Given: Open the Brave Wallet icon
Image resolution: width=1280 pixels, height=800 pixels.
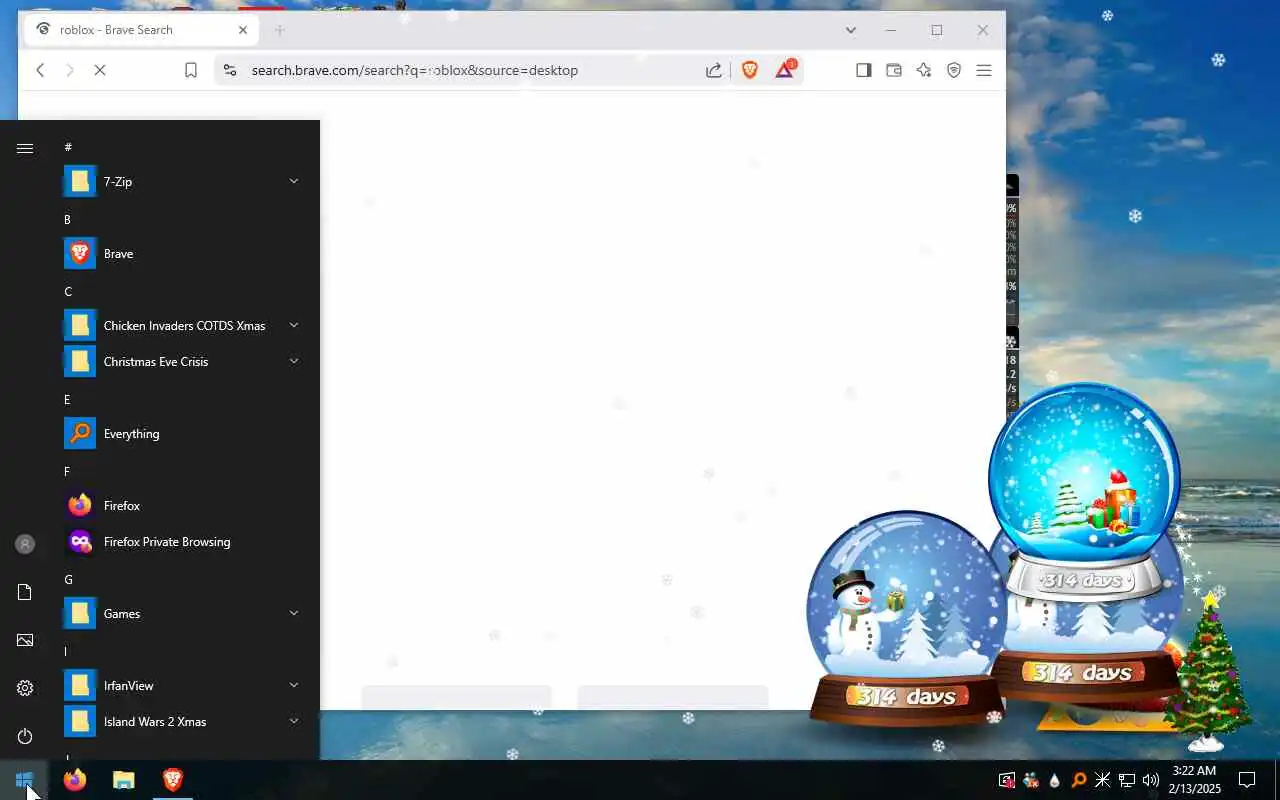Looking at the screenshot, I should pyautogui.click(x=894, y=70).
